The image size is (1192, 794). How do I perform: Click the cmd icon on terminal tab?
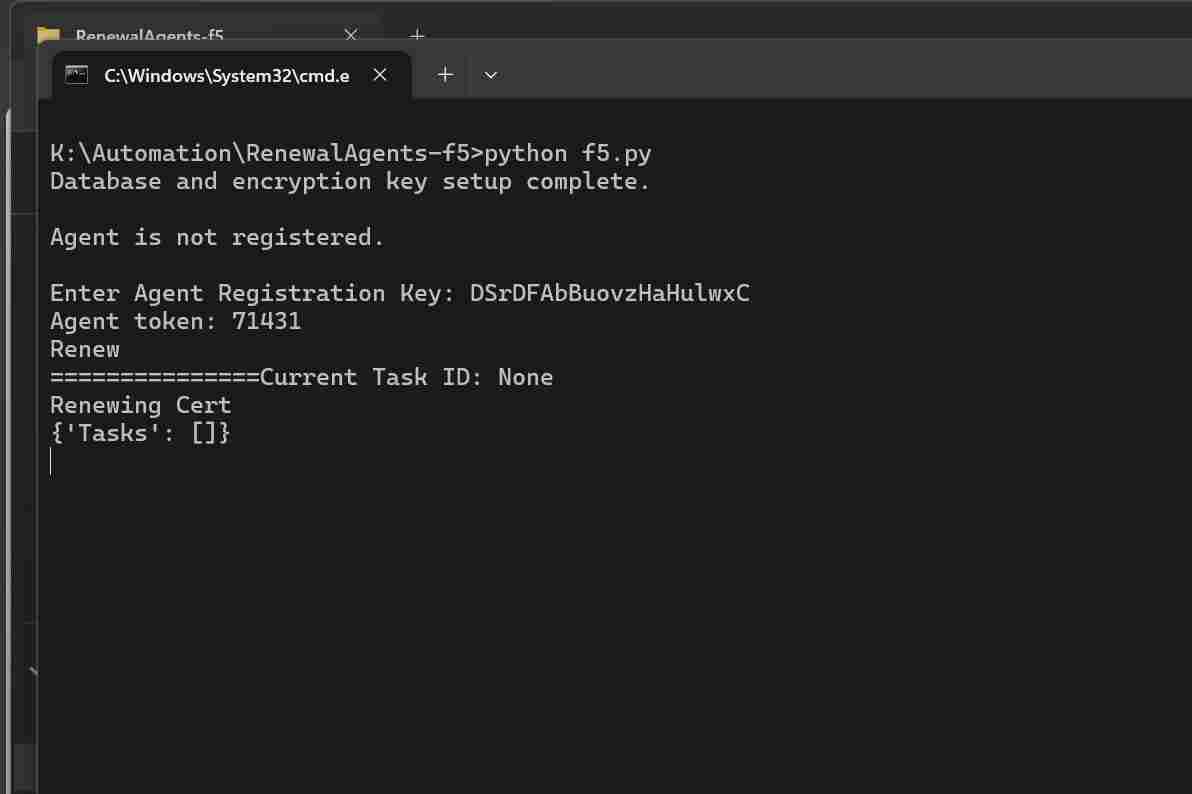tap(76, 75)
